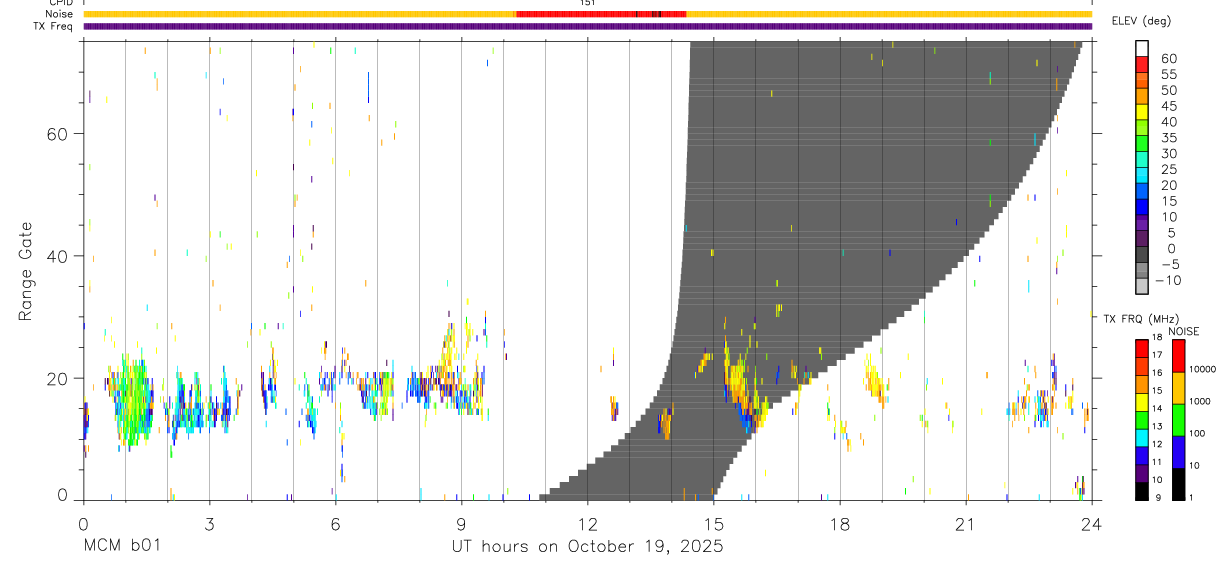
Task: Click the purple TX Freq strip at top
Action: 587,26
